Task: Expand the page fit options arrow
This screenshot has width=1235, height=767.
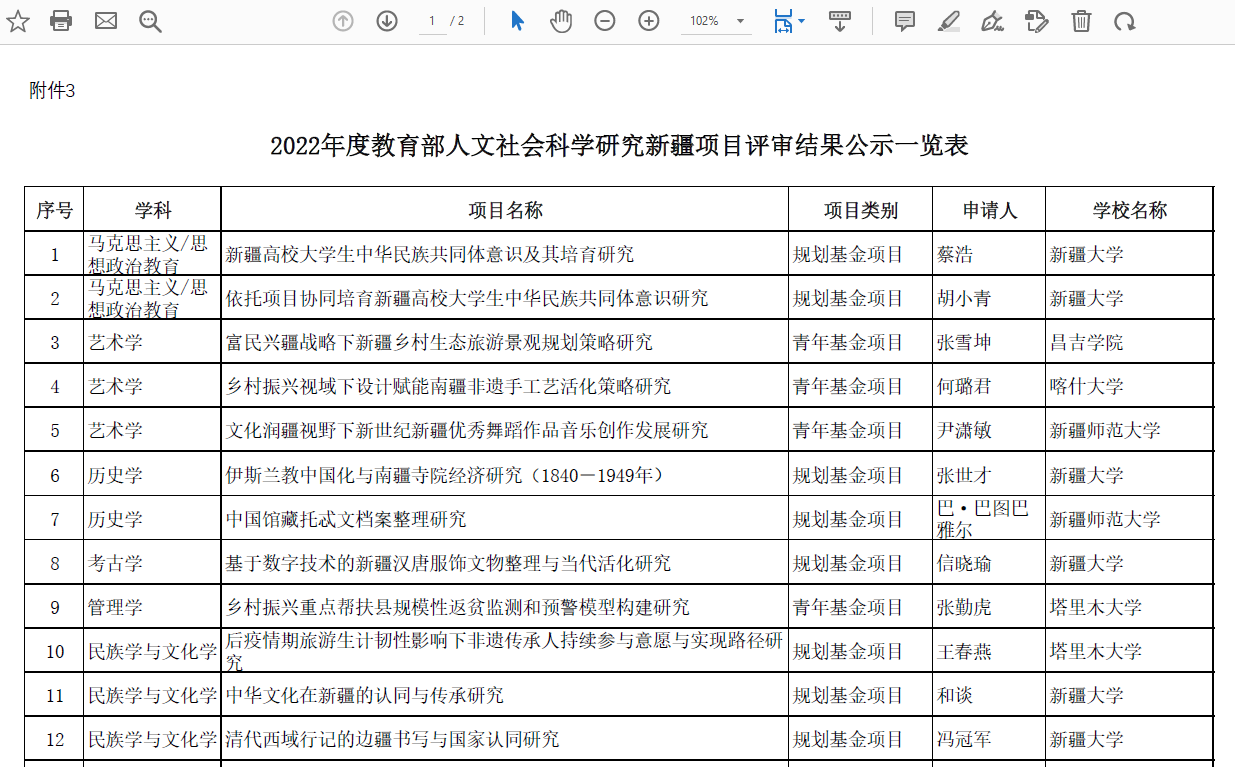Action: (802, 21)
